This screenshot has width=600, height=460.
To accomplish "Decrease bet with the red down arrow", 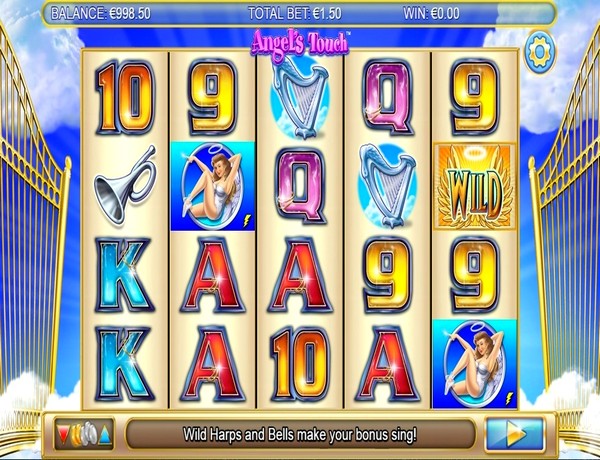I will (62, 434).
